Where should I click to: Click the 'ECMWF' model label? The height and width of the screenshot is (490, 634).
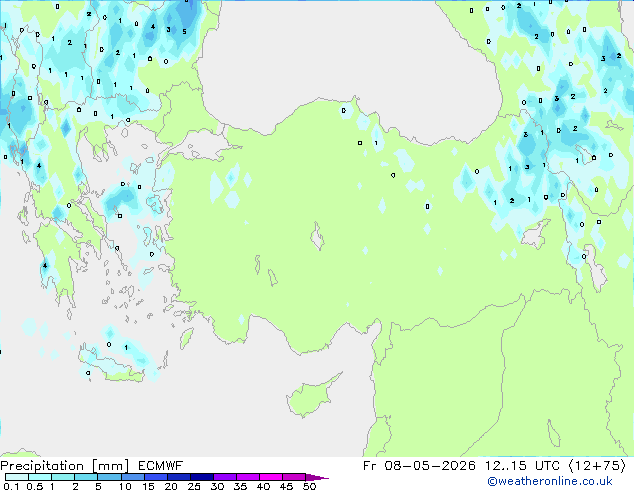[x=161, y=466]
